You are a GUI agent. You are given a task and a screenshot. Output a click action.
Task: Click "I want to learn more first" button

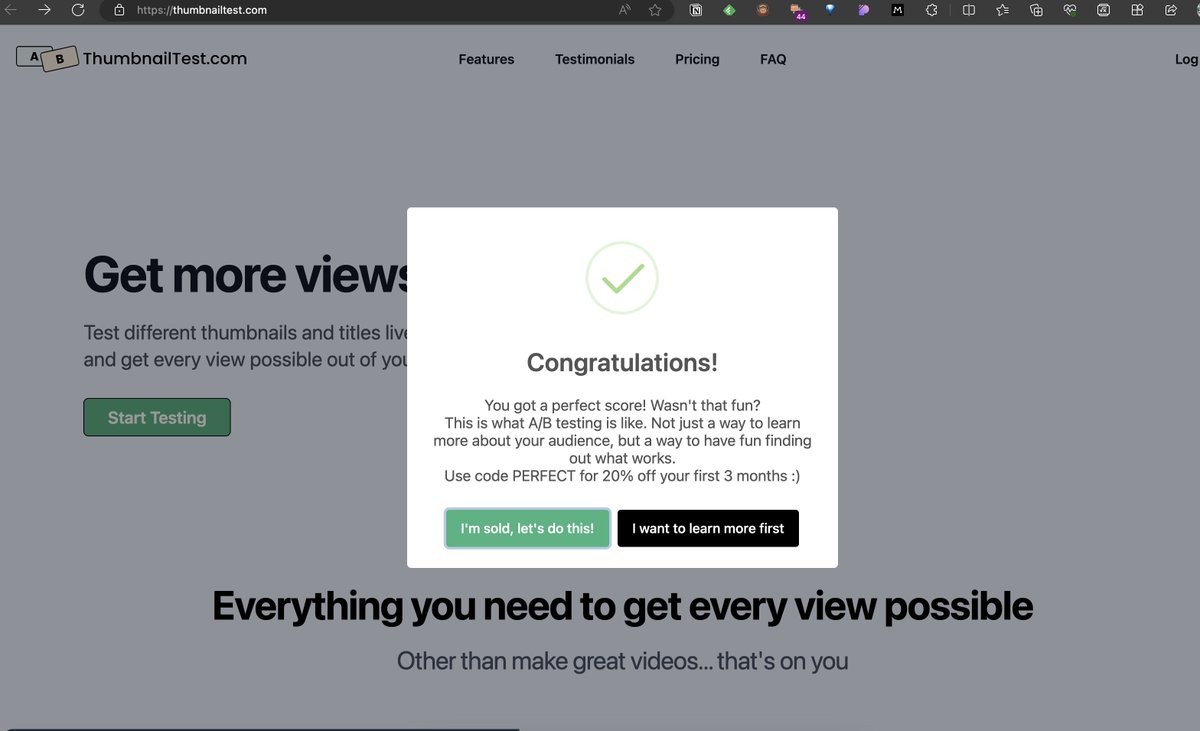(708, 528)
